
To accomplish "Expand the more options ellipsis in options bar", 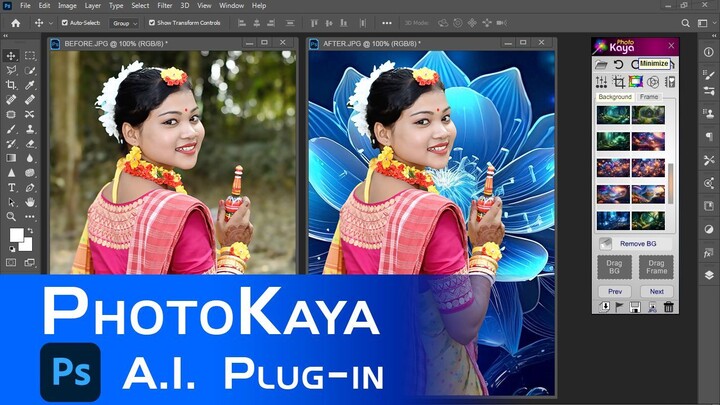I will point(387,23).
